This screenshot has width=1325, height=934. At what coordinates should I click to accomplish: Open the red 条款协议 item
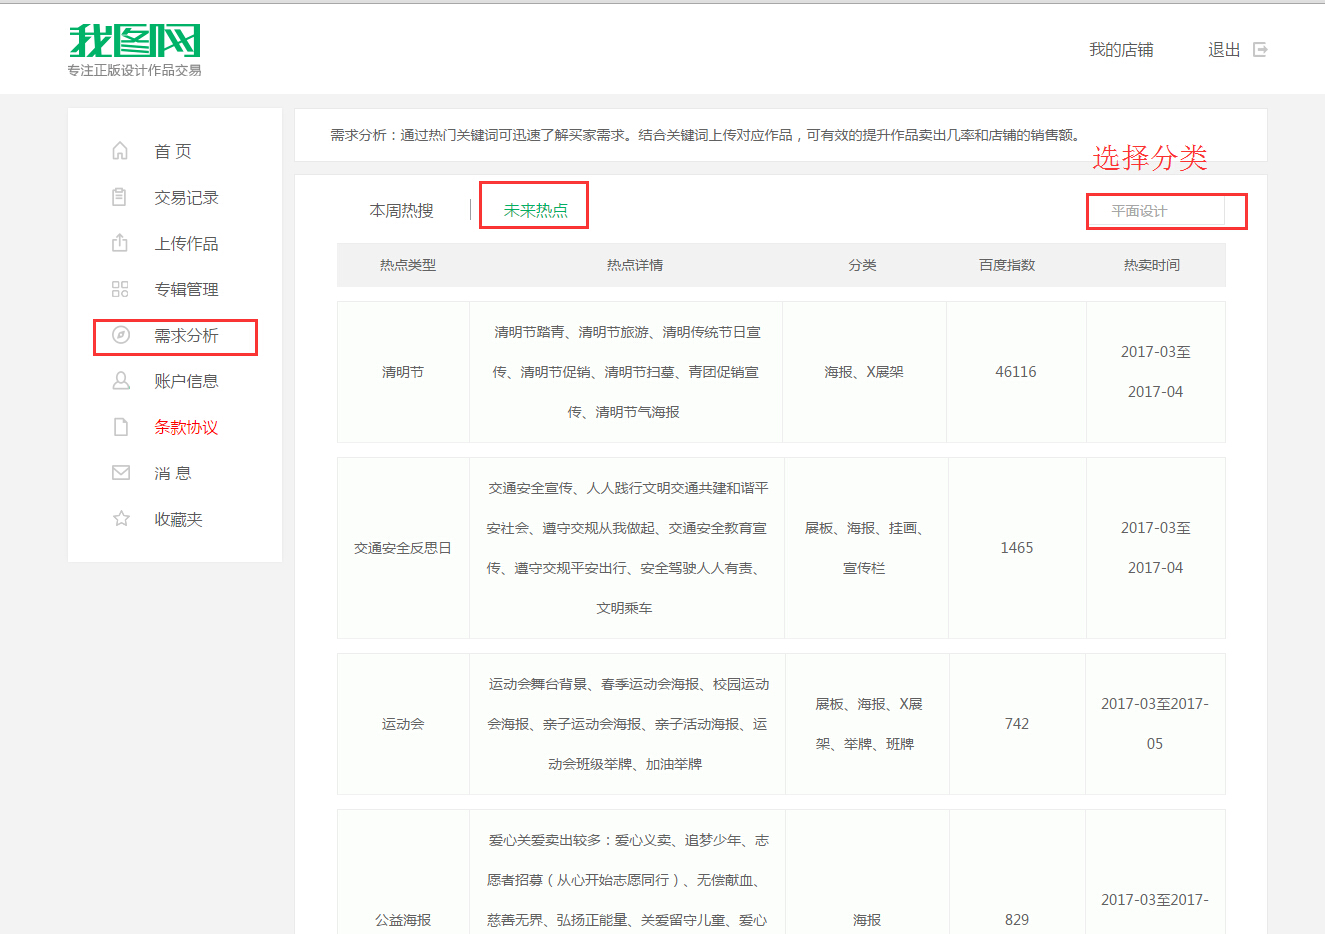pyautogui.click(x=186, y=427)
